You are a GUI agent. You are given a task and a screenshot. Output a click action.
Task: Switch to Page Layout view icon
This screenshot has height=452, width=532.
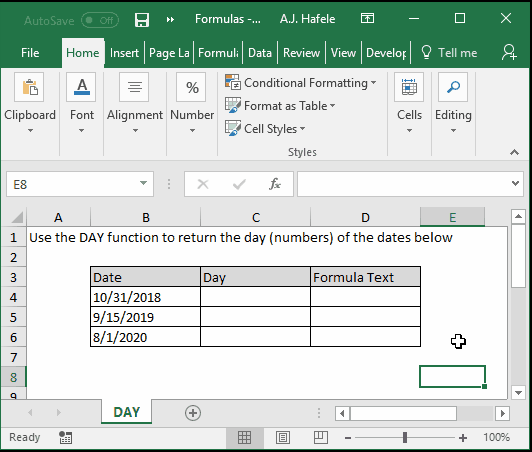click(283, 438)
